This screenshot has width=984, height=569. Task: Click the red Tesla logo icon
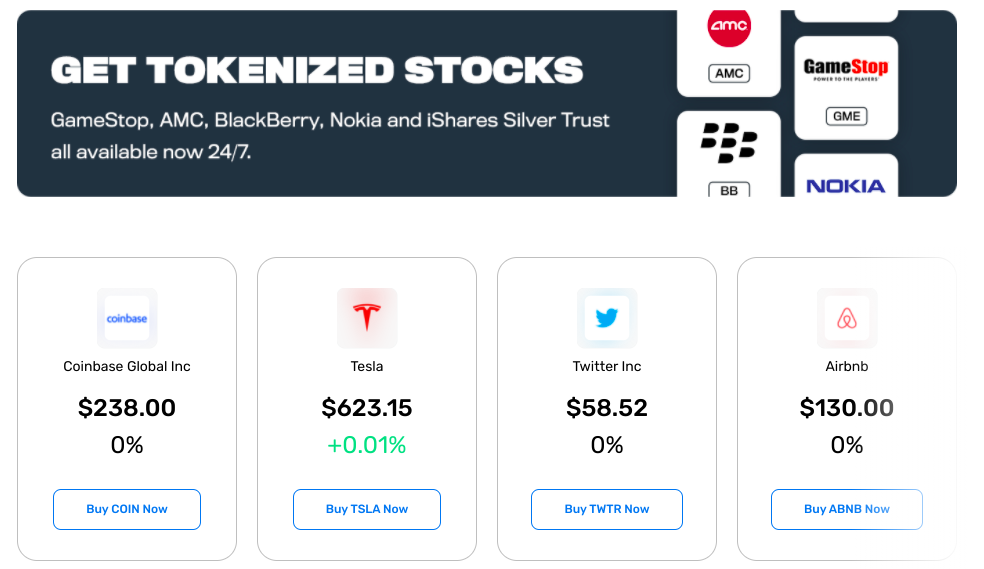point(367,318)
